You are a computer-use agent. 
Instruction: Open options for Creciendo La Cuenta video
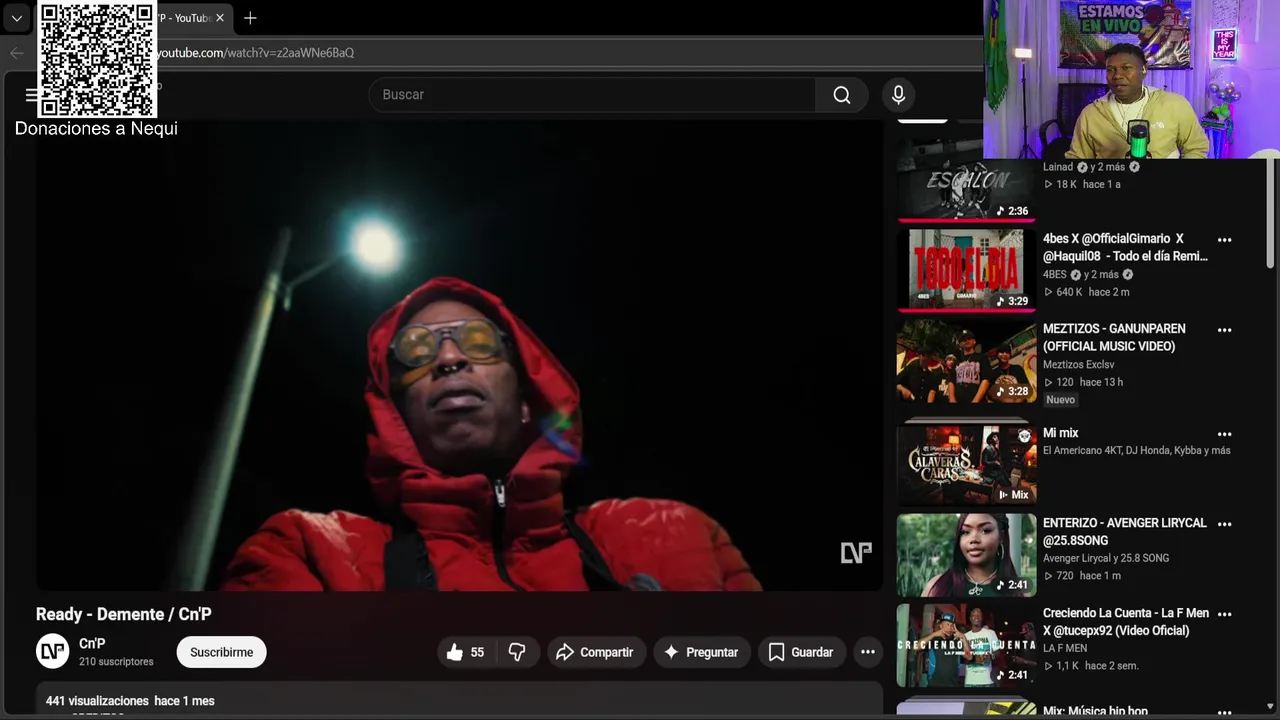1224,615
